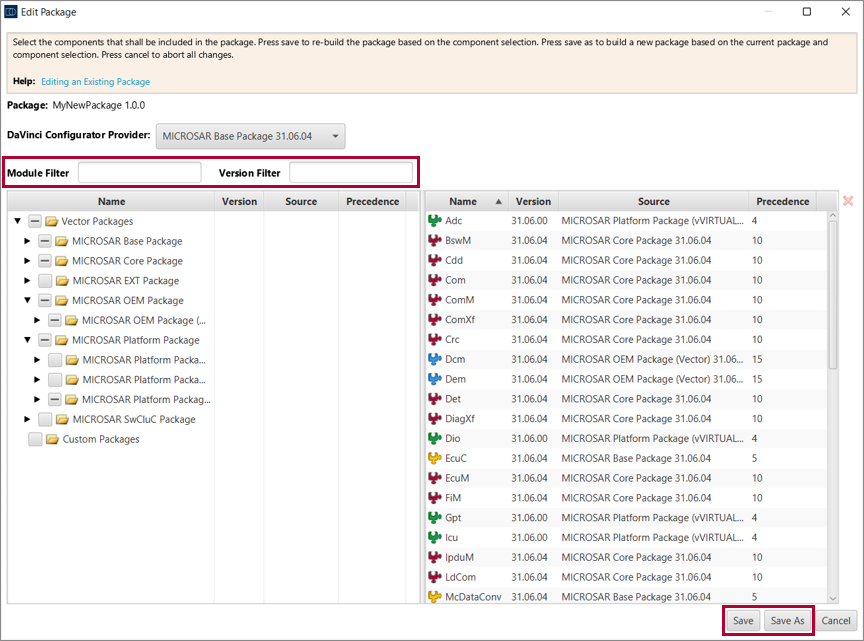Collapse the Vector Packages tree node

tap(18, 221)
